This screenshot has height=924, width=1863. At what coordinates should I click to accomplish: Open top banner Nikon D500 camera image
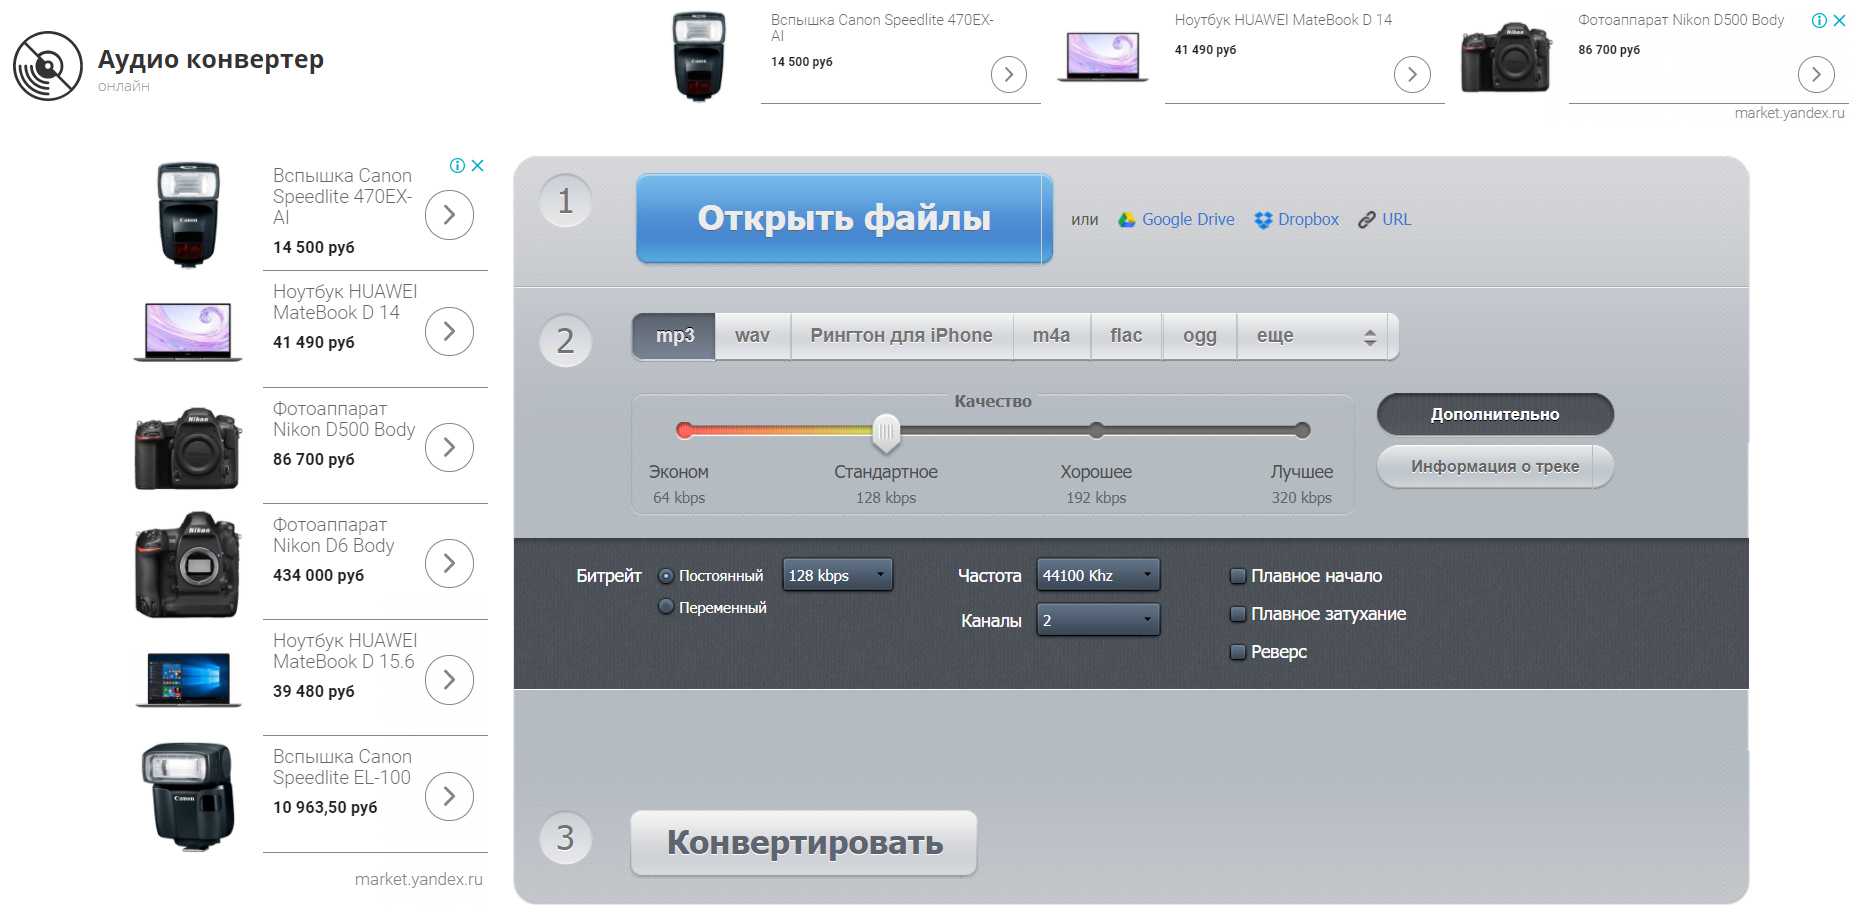coord(1505,58)
